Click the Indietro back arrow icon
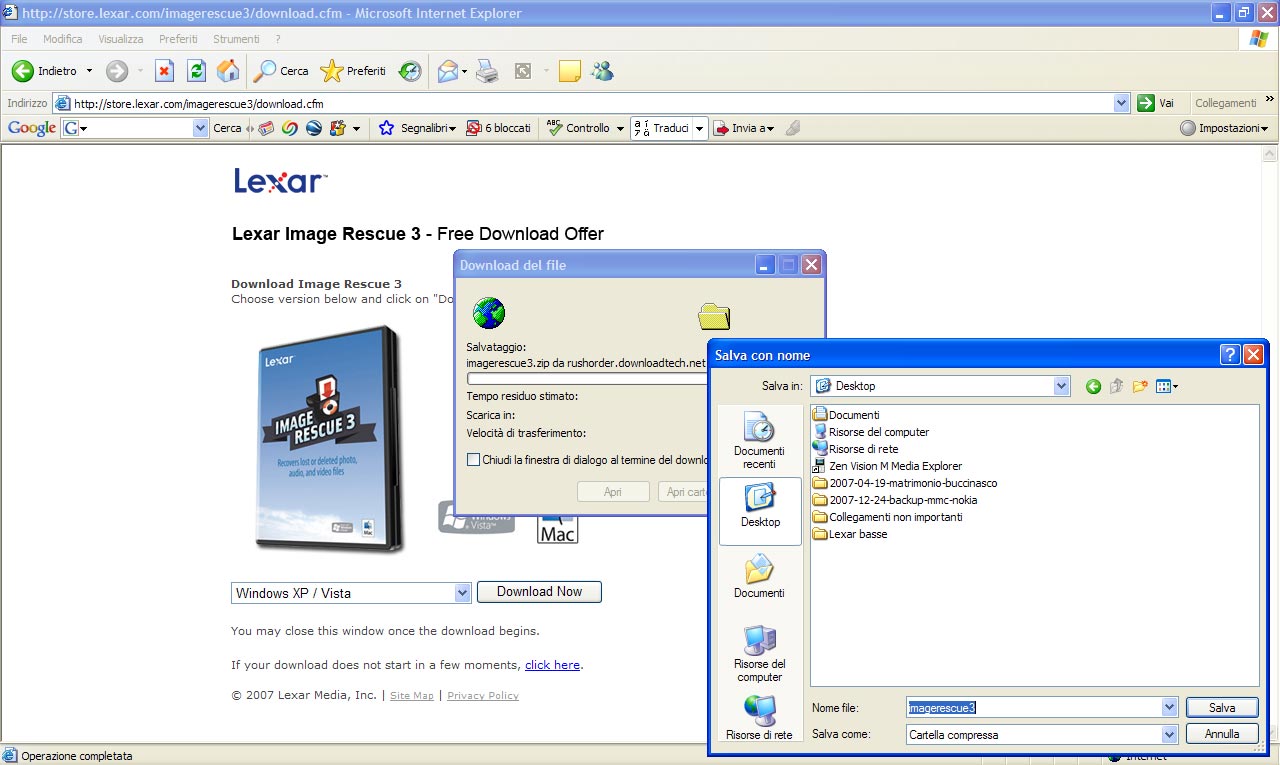Screen dimensions: 1280x765 (x=23, y=71)
